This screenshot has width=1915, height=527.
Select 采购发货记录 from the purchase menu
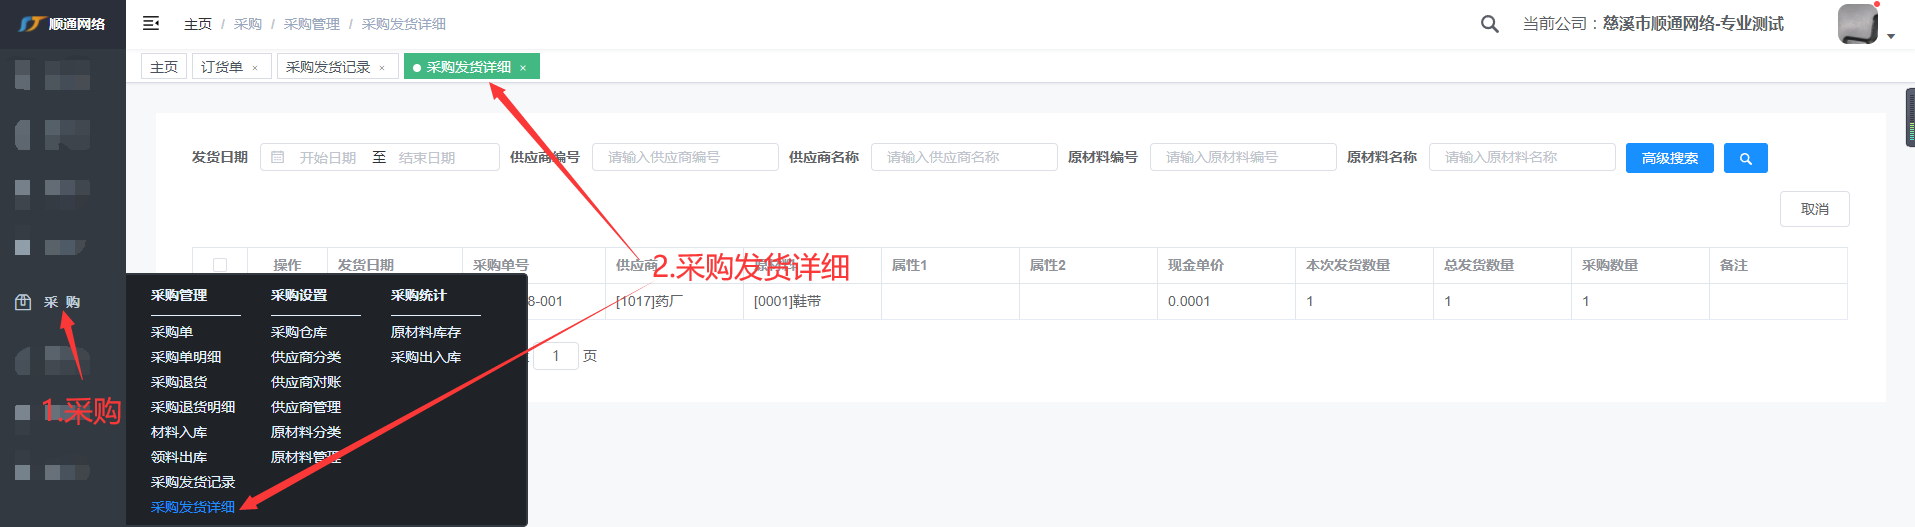[x=193, y=482]
